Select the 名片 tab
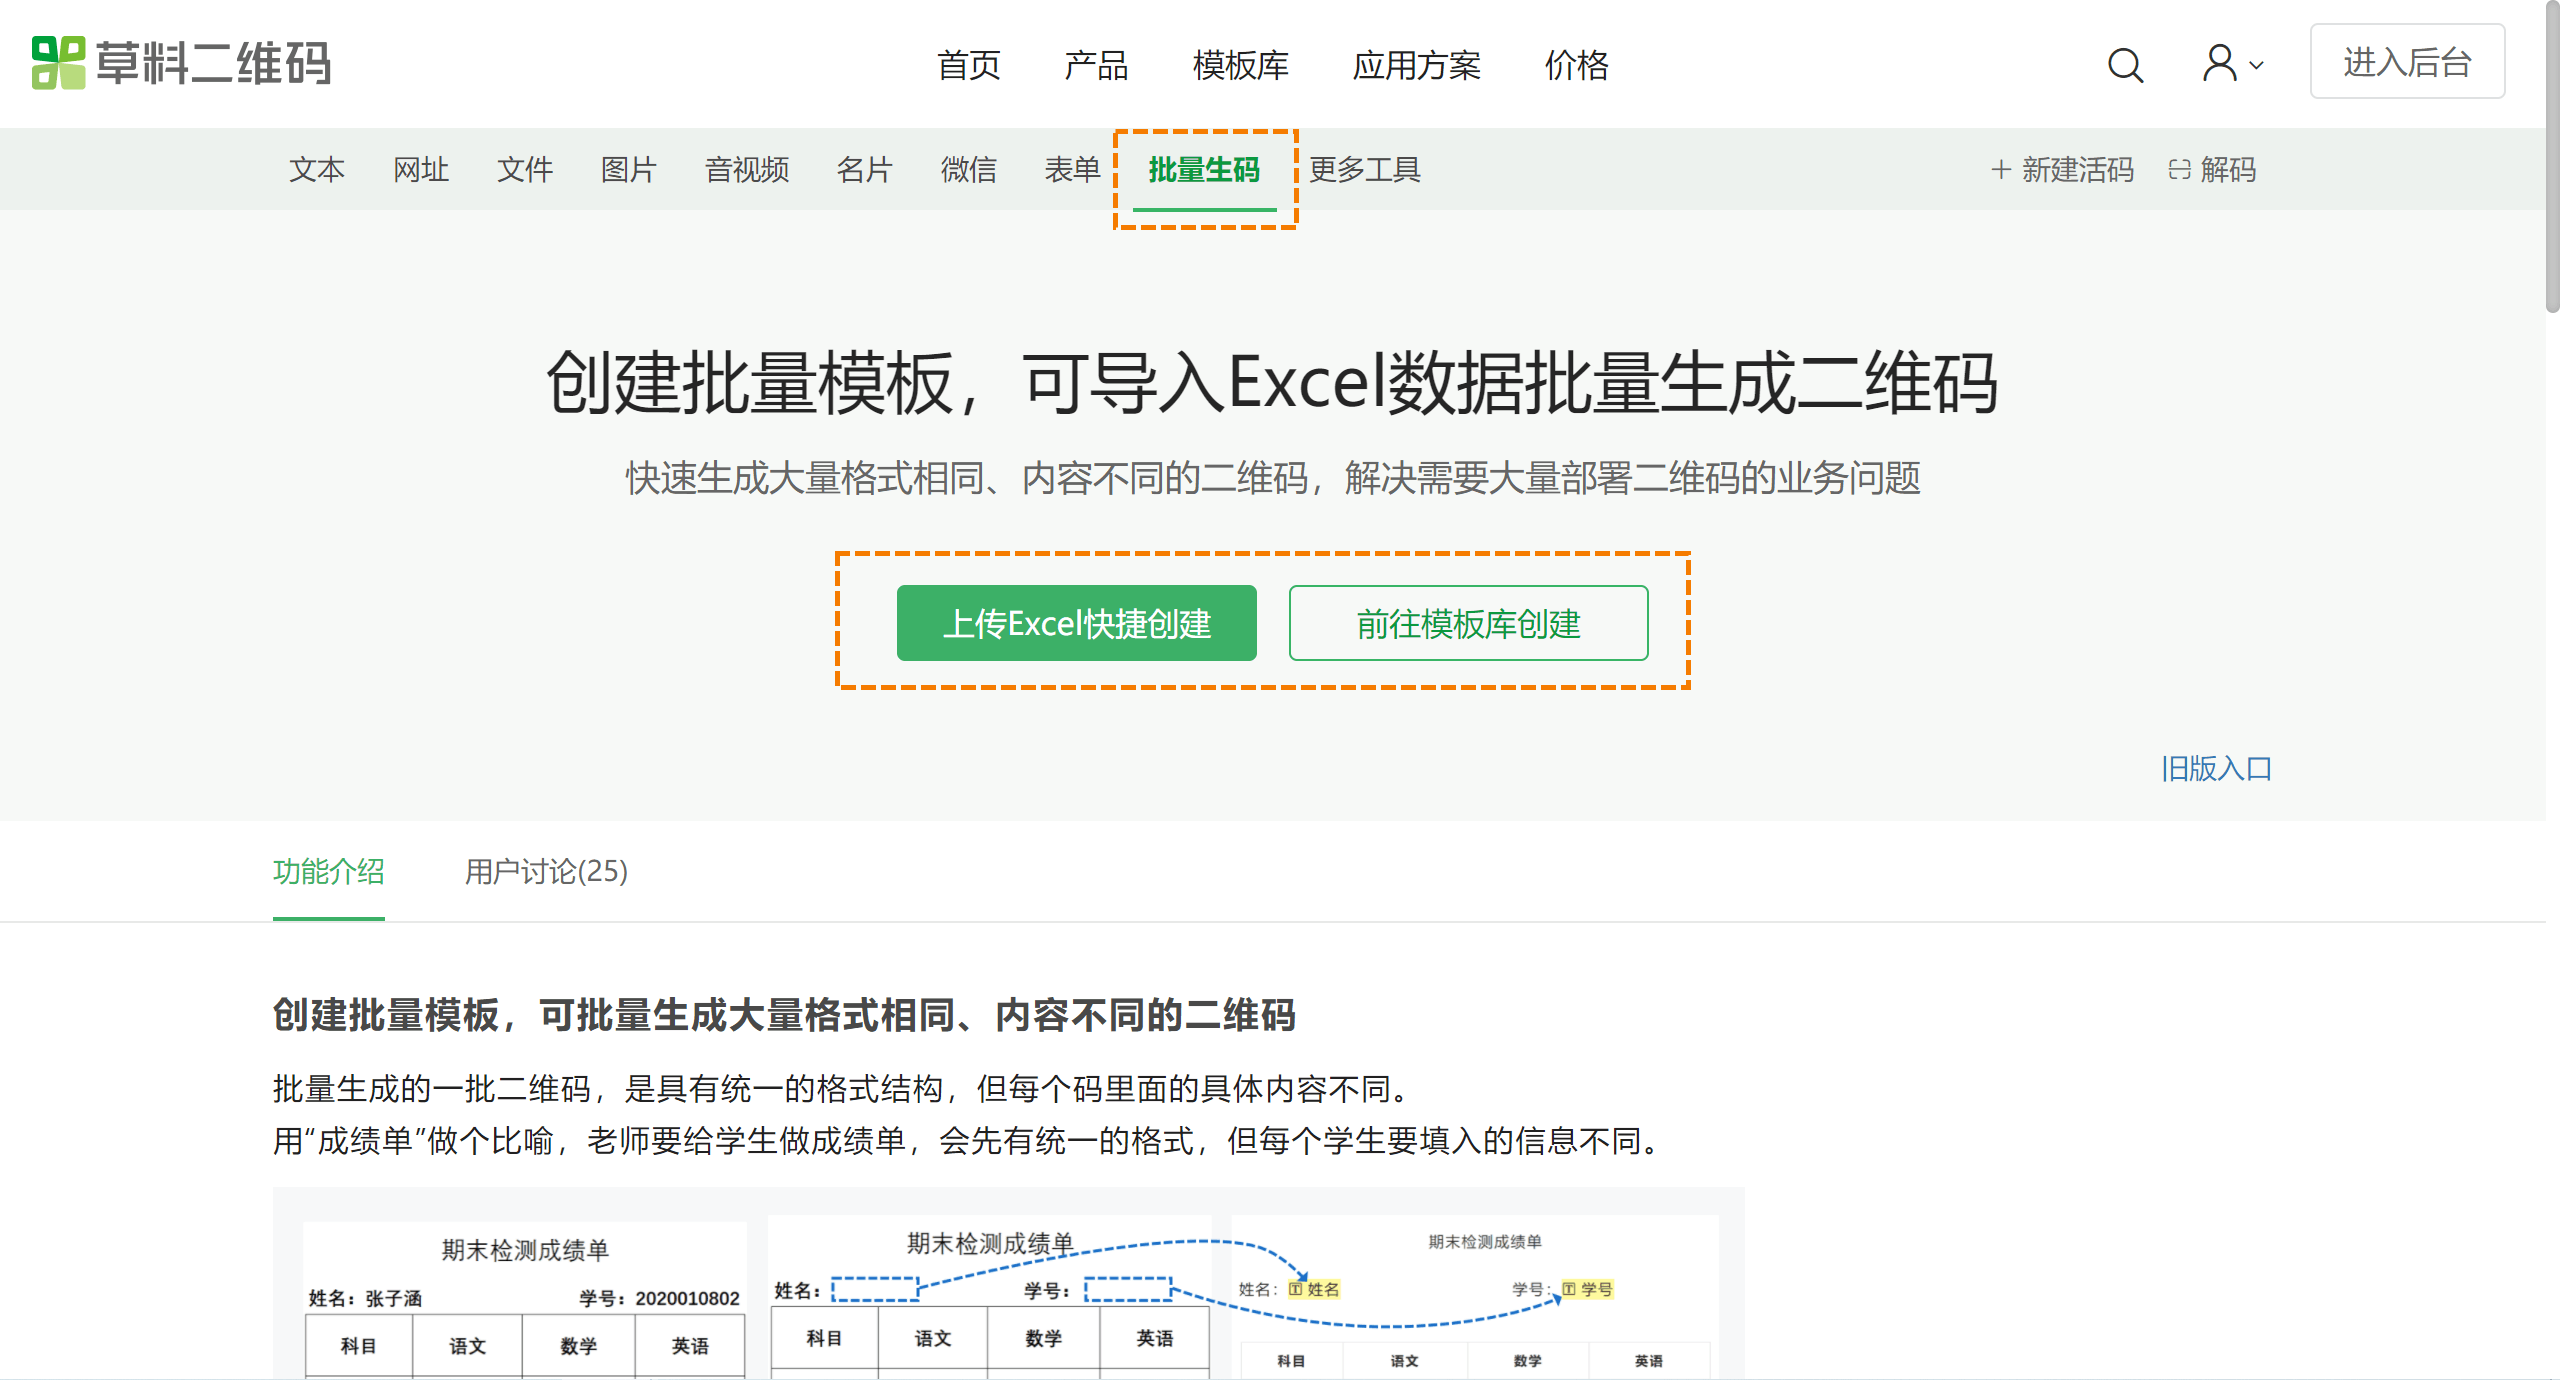Image resolution: width=2560 pixels, height=1380 pixels. [x=864, y=170]
